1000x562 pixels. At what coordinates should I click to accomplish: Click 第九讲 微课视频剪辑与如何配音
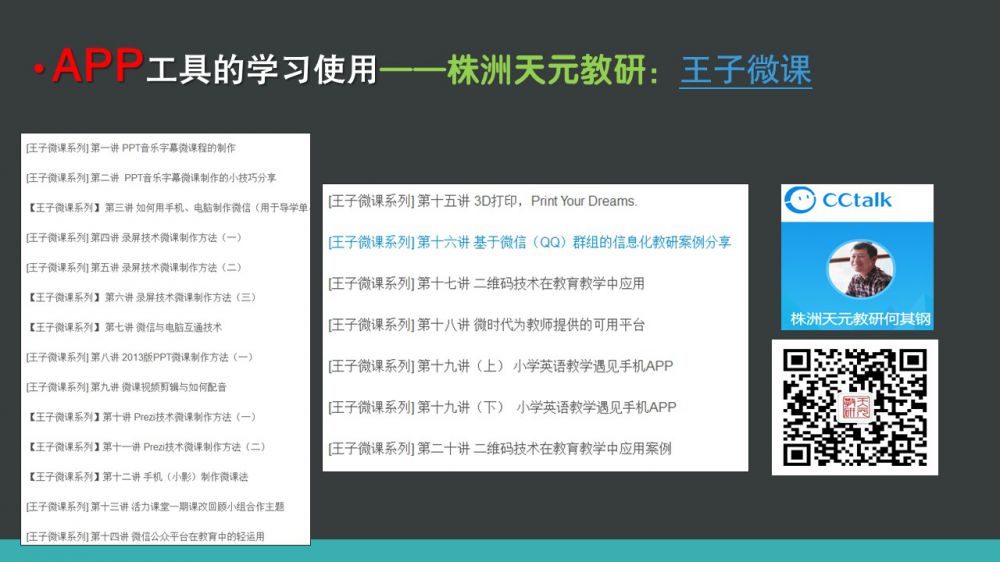(126, 387)
